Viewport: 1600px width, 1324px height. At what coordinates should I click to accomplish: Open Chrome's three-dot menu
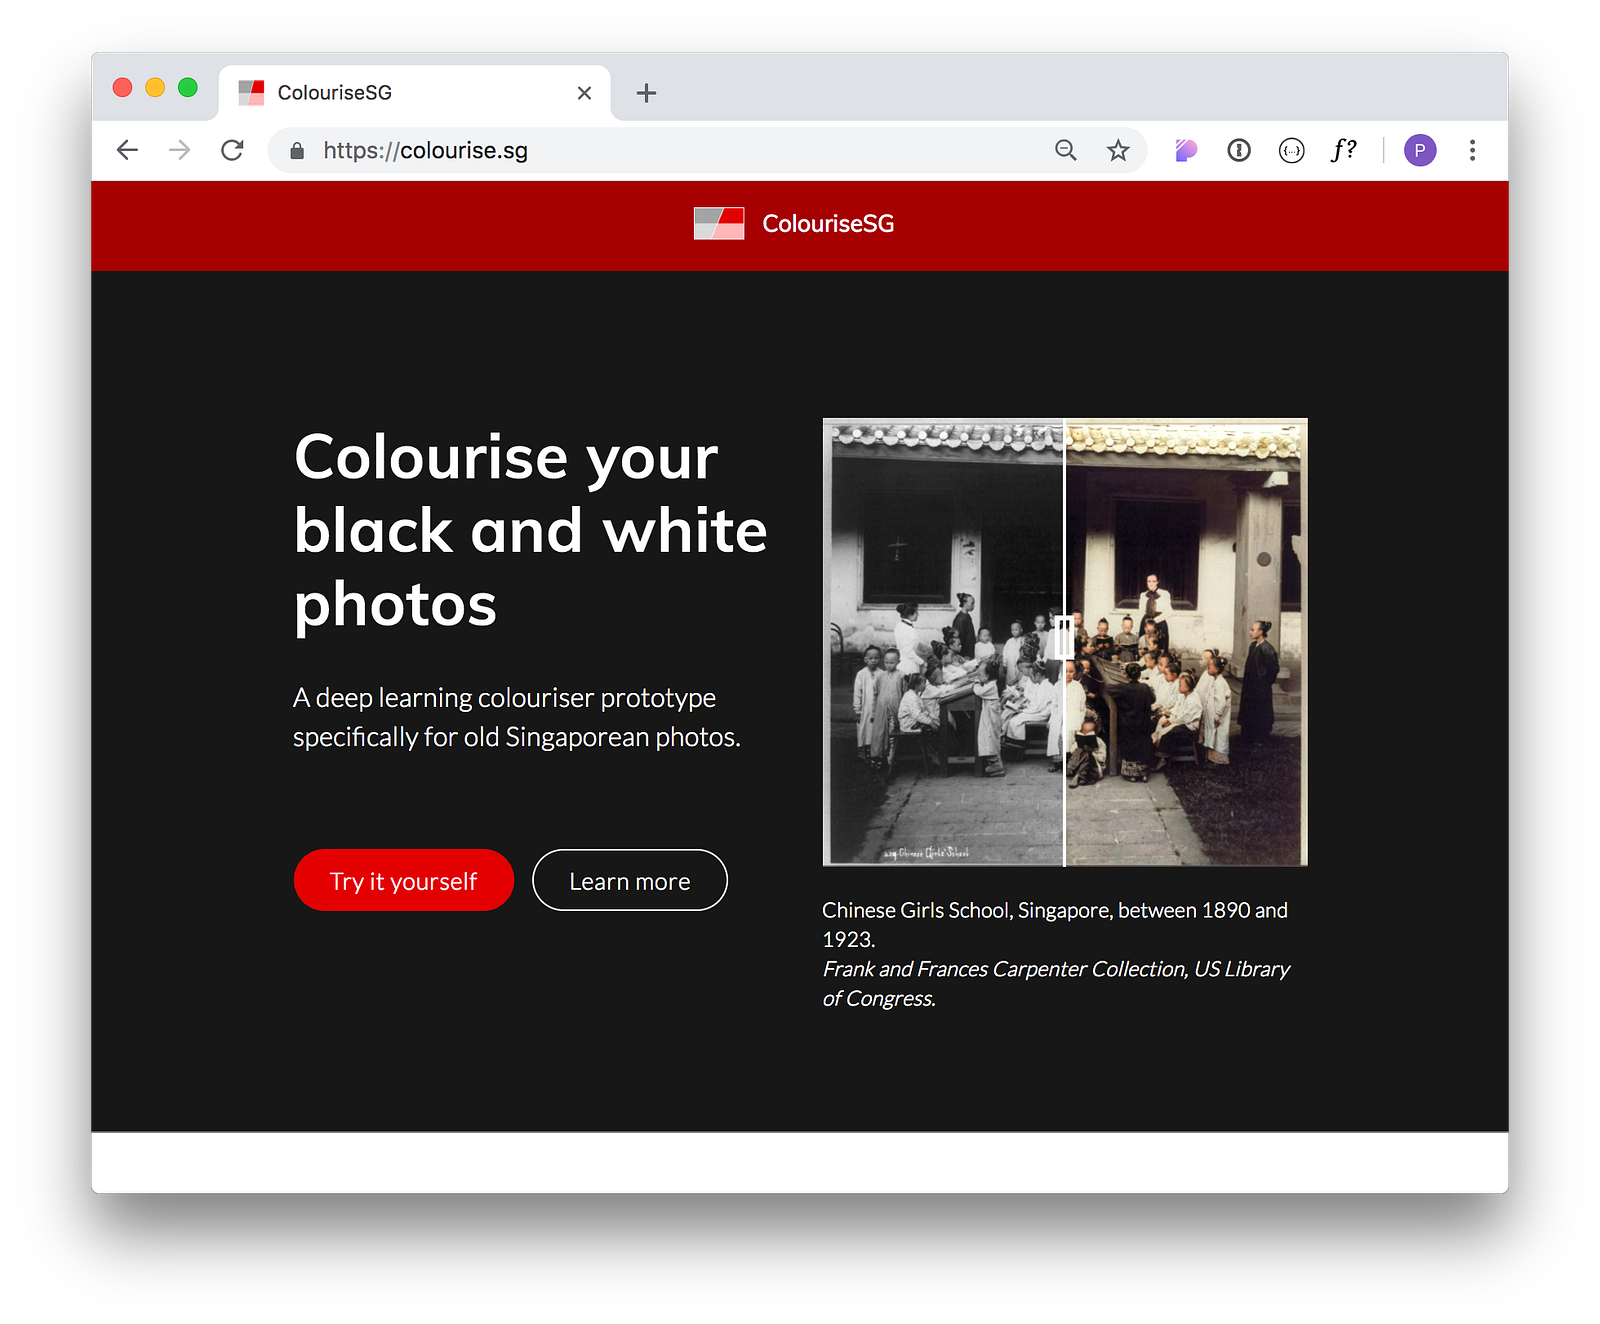point(1472,150)
